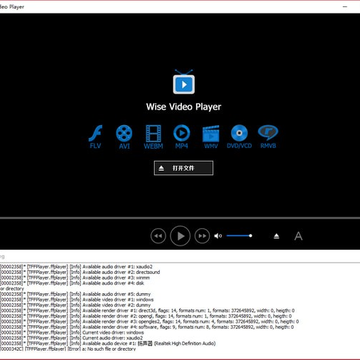The height and width of the screenshot is (360, 360).
Task: Adjust the volume slider
Action: (x=239, y=236)
